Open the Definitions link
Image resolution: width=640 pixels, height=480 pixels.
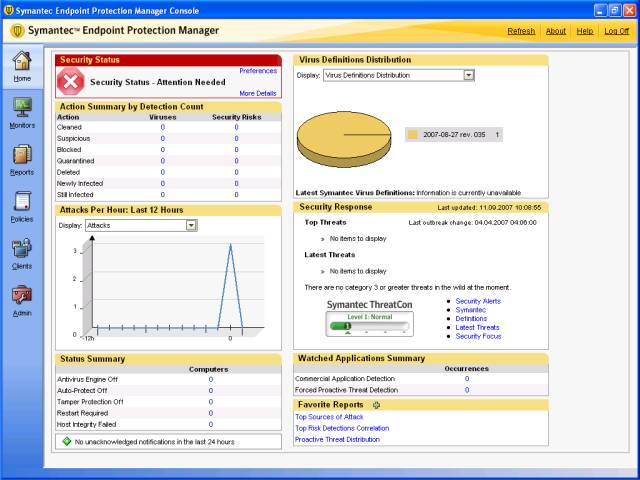pyautogui.click(x=471, y=319)
